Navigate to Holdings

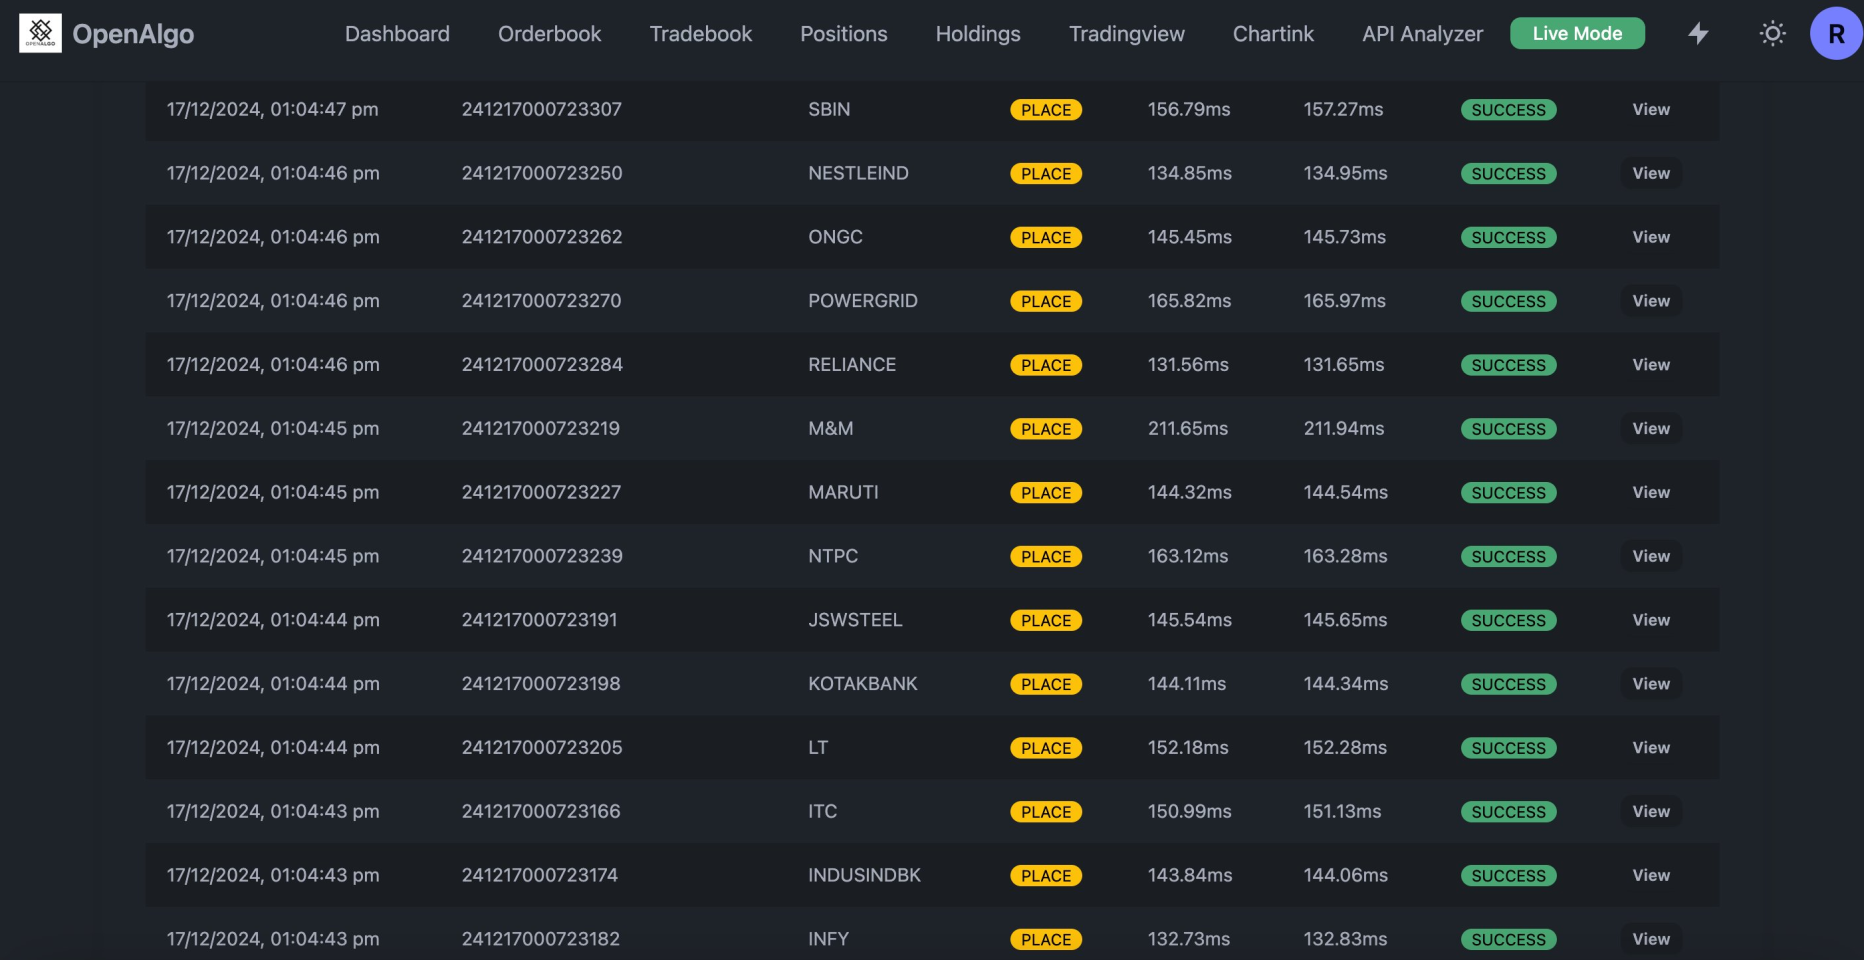coord(978,34)
